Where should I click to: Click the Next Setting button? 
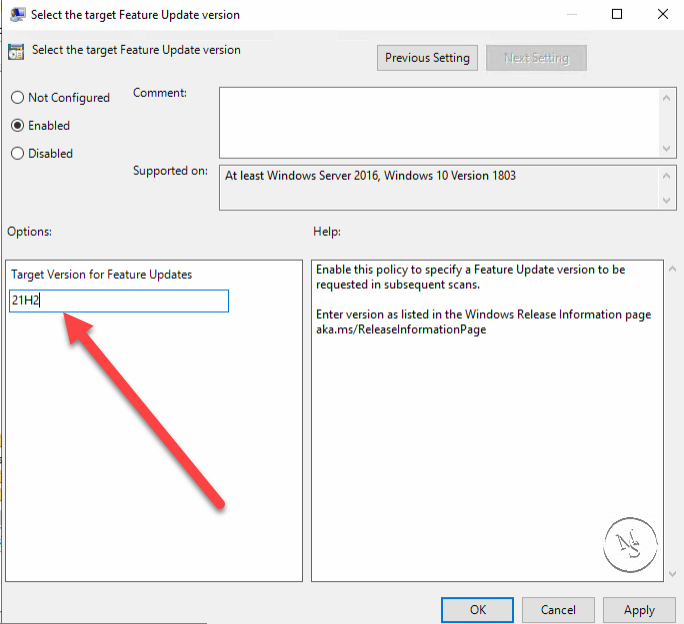536,58
